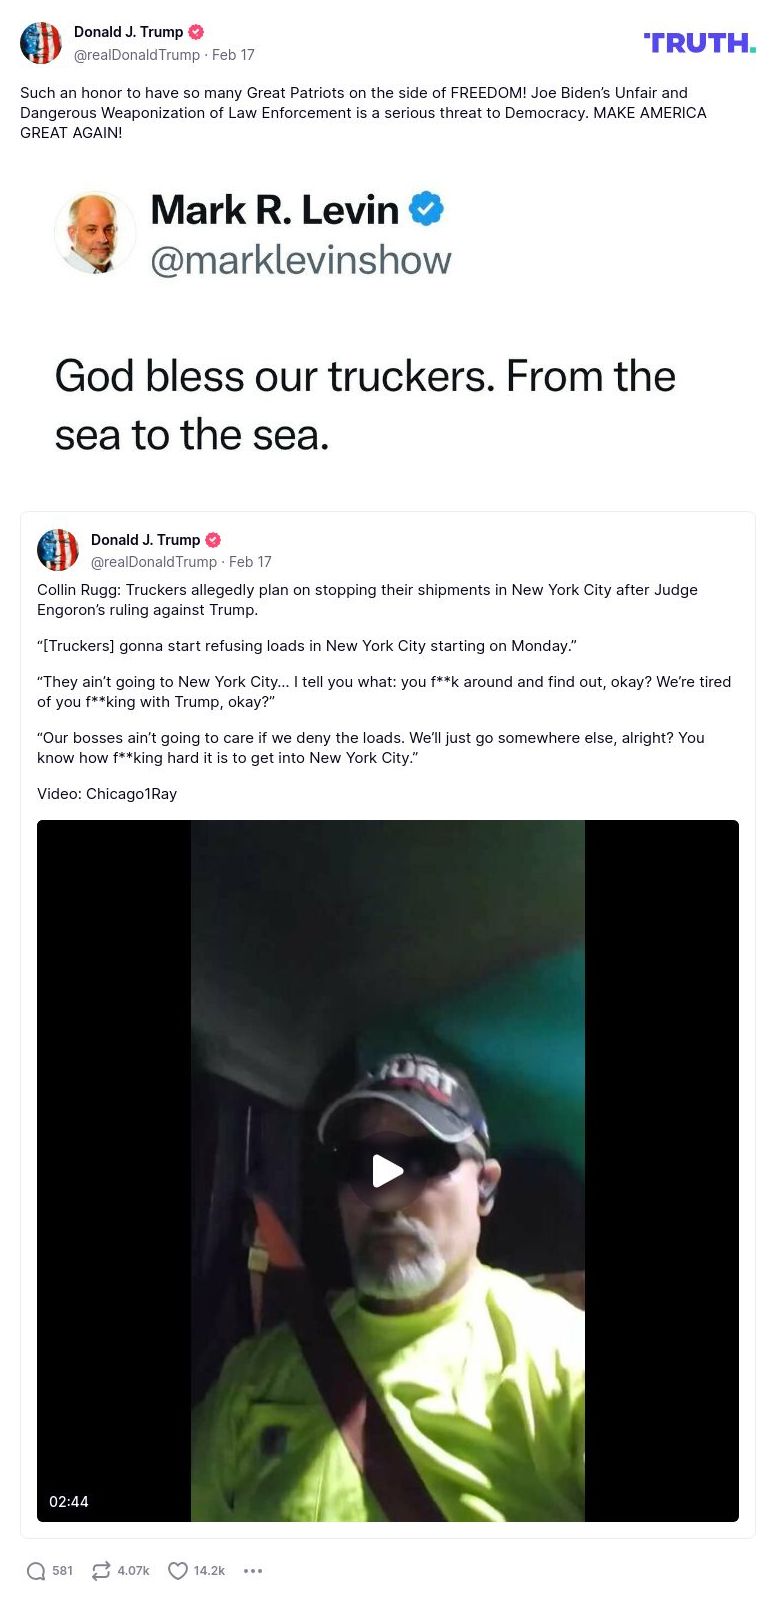
Task: Click the ReTruth arrows icon
Action: coord(101,1571)
